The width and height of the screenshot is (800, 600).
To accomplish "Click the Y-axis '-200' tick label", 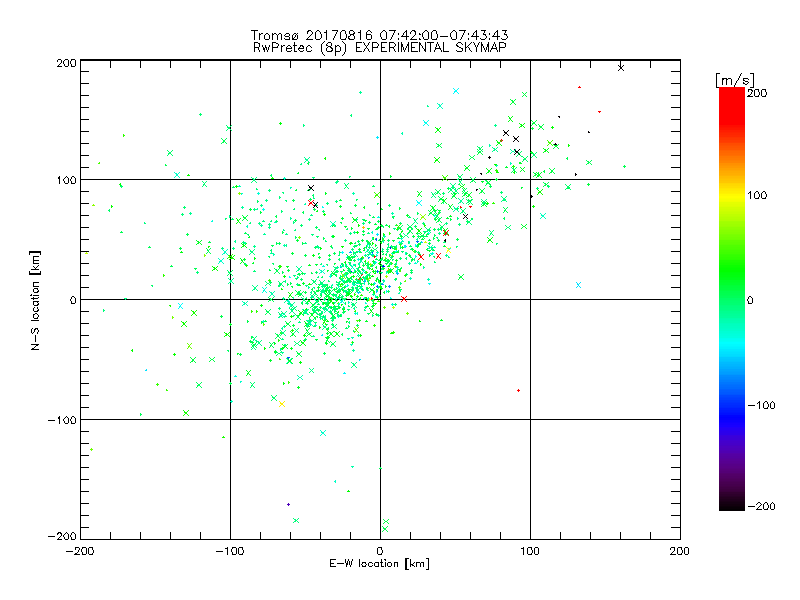I will click(62, 536).
